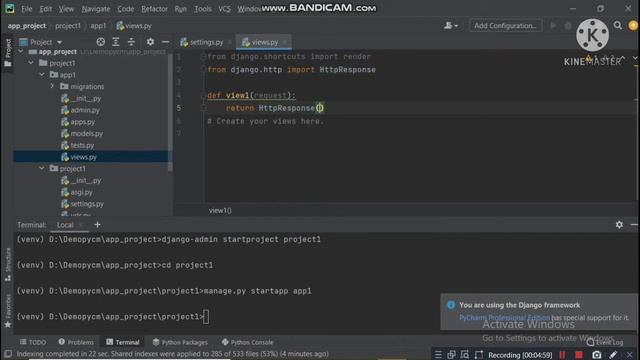Open the Problems tool window
This screenshot has width=640, height=360.
pyautogui.click(x=76, y=342)
